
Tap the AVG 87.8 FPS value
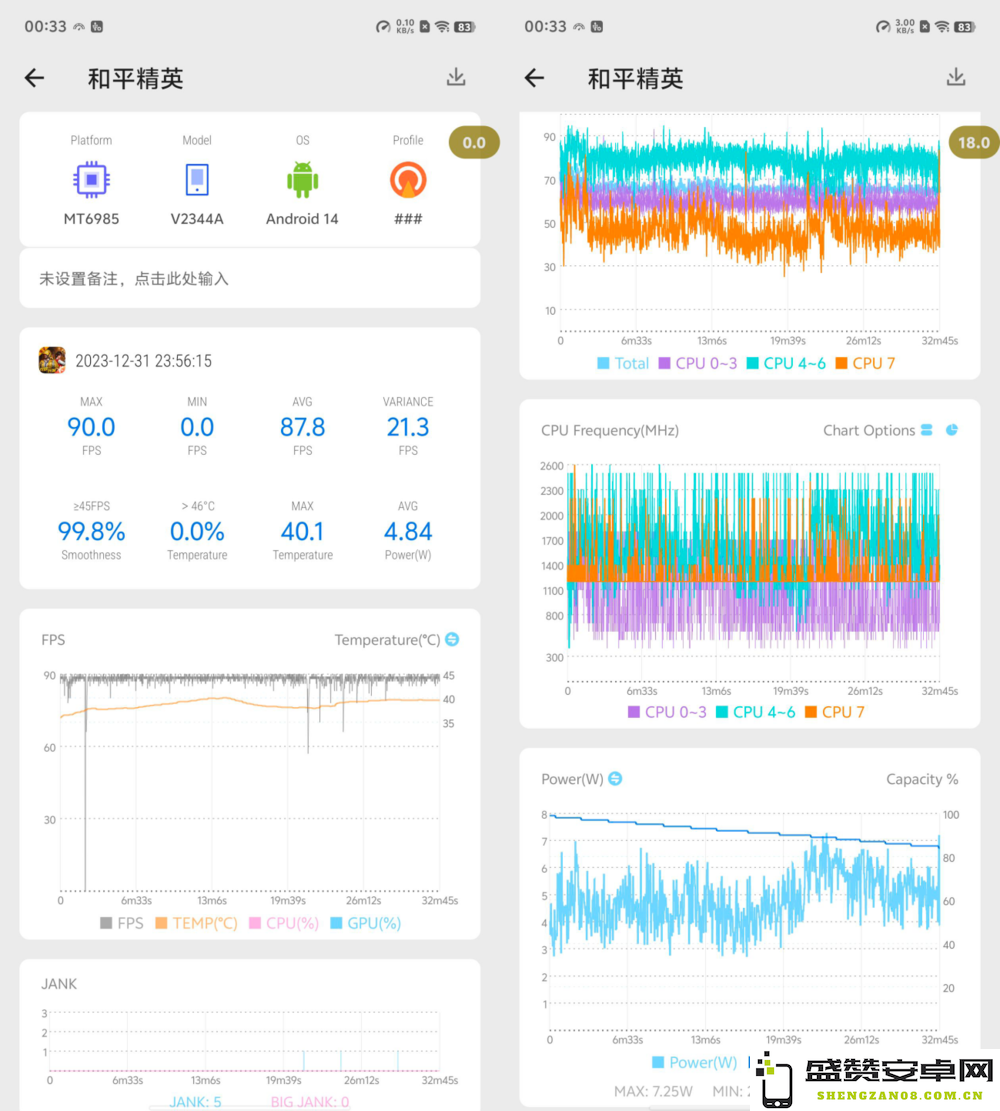(x=303, y=427)
